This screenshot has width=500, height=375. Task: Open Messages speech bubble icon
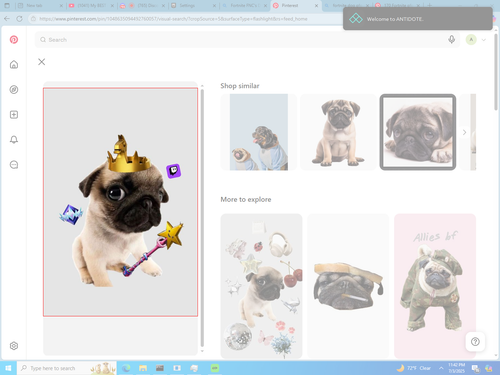[14, 165]
